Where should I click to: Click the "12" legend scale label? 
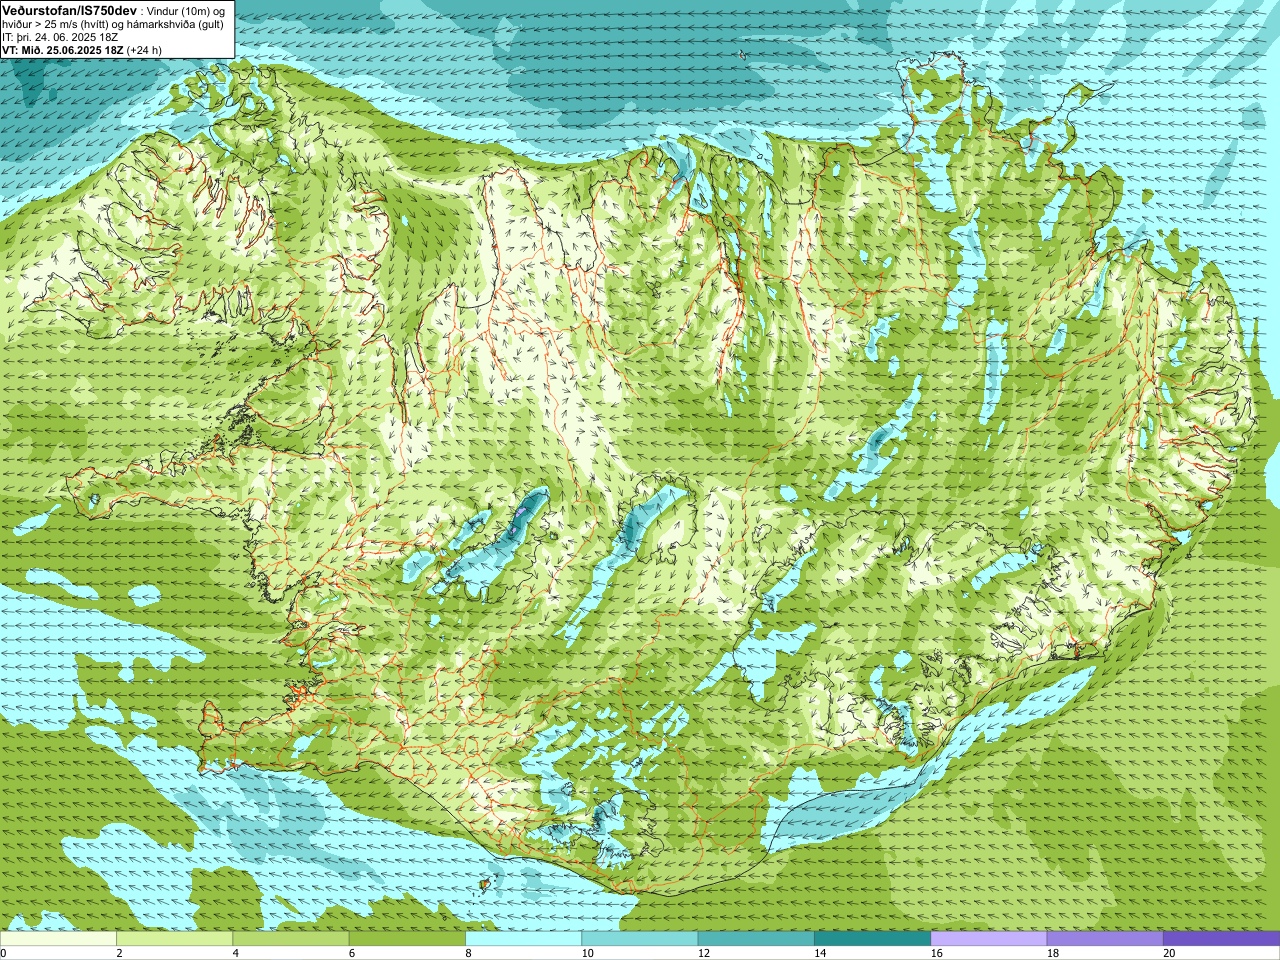click(x=704, y=953)
